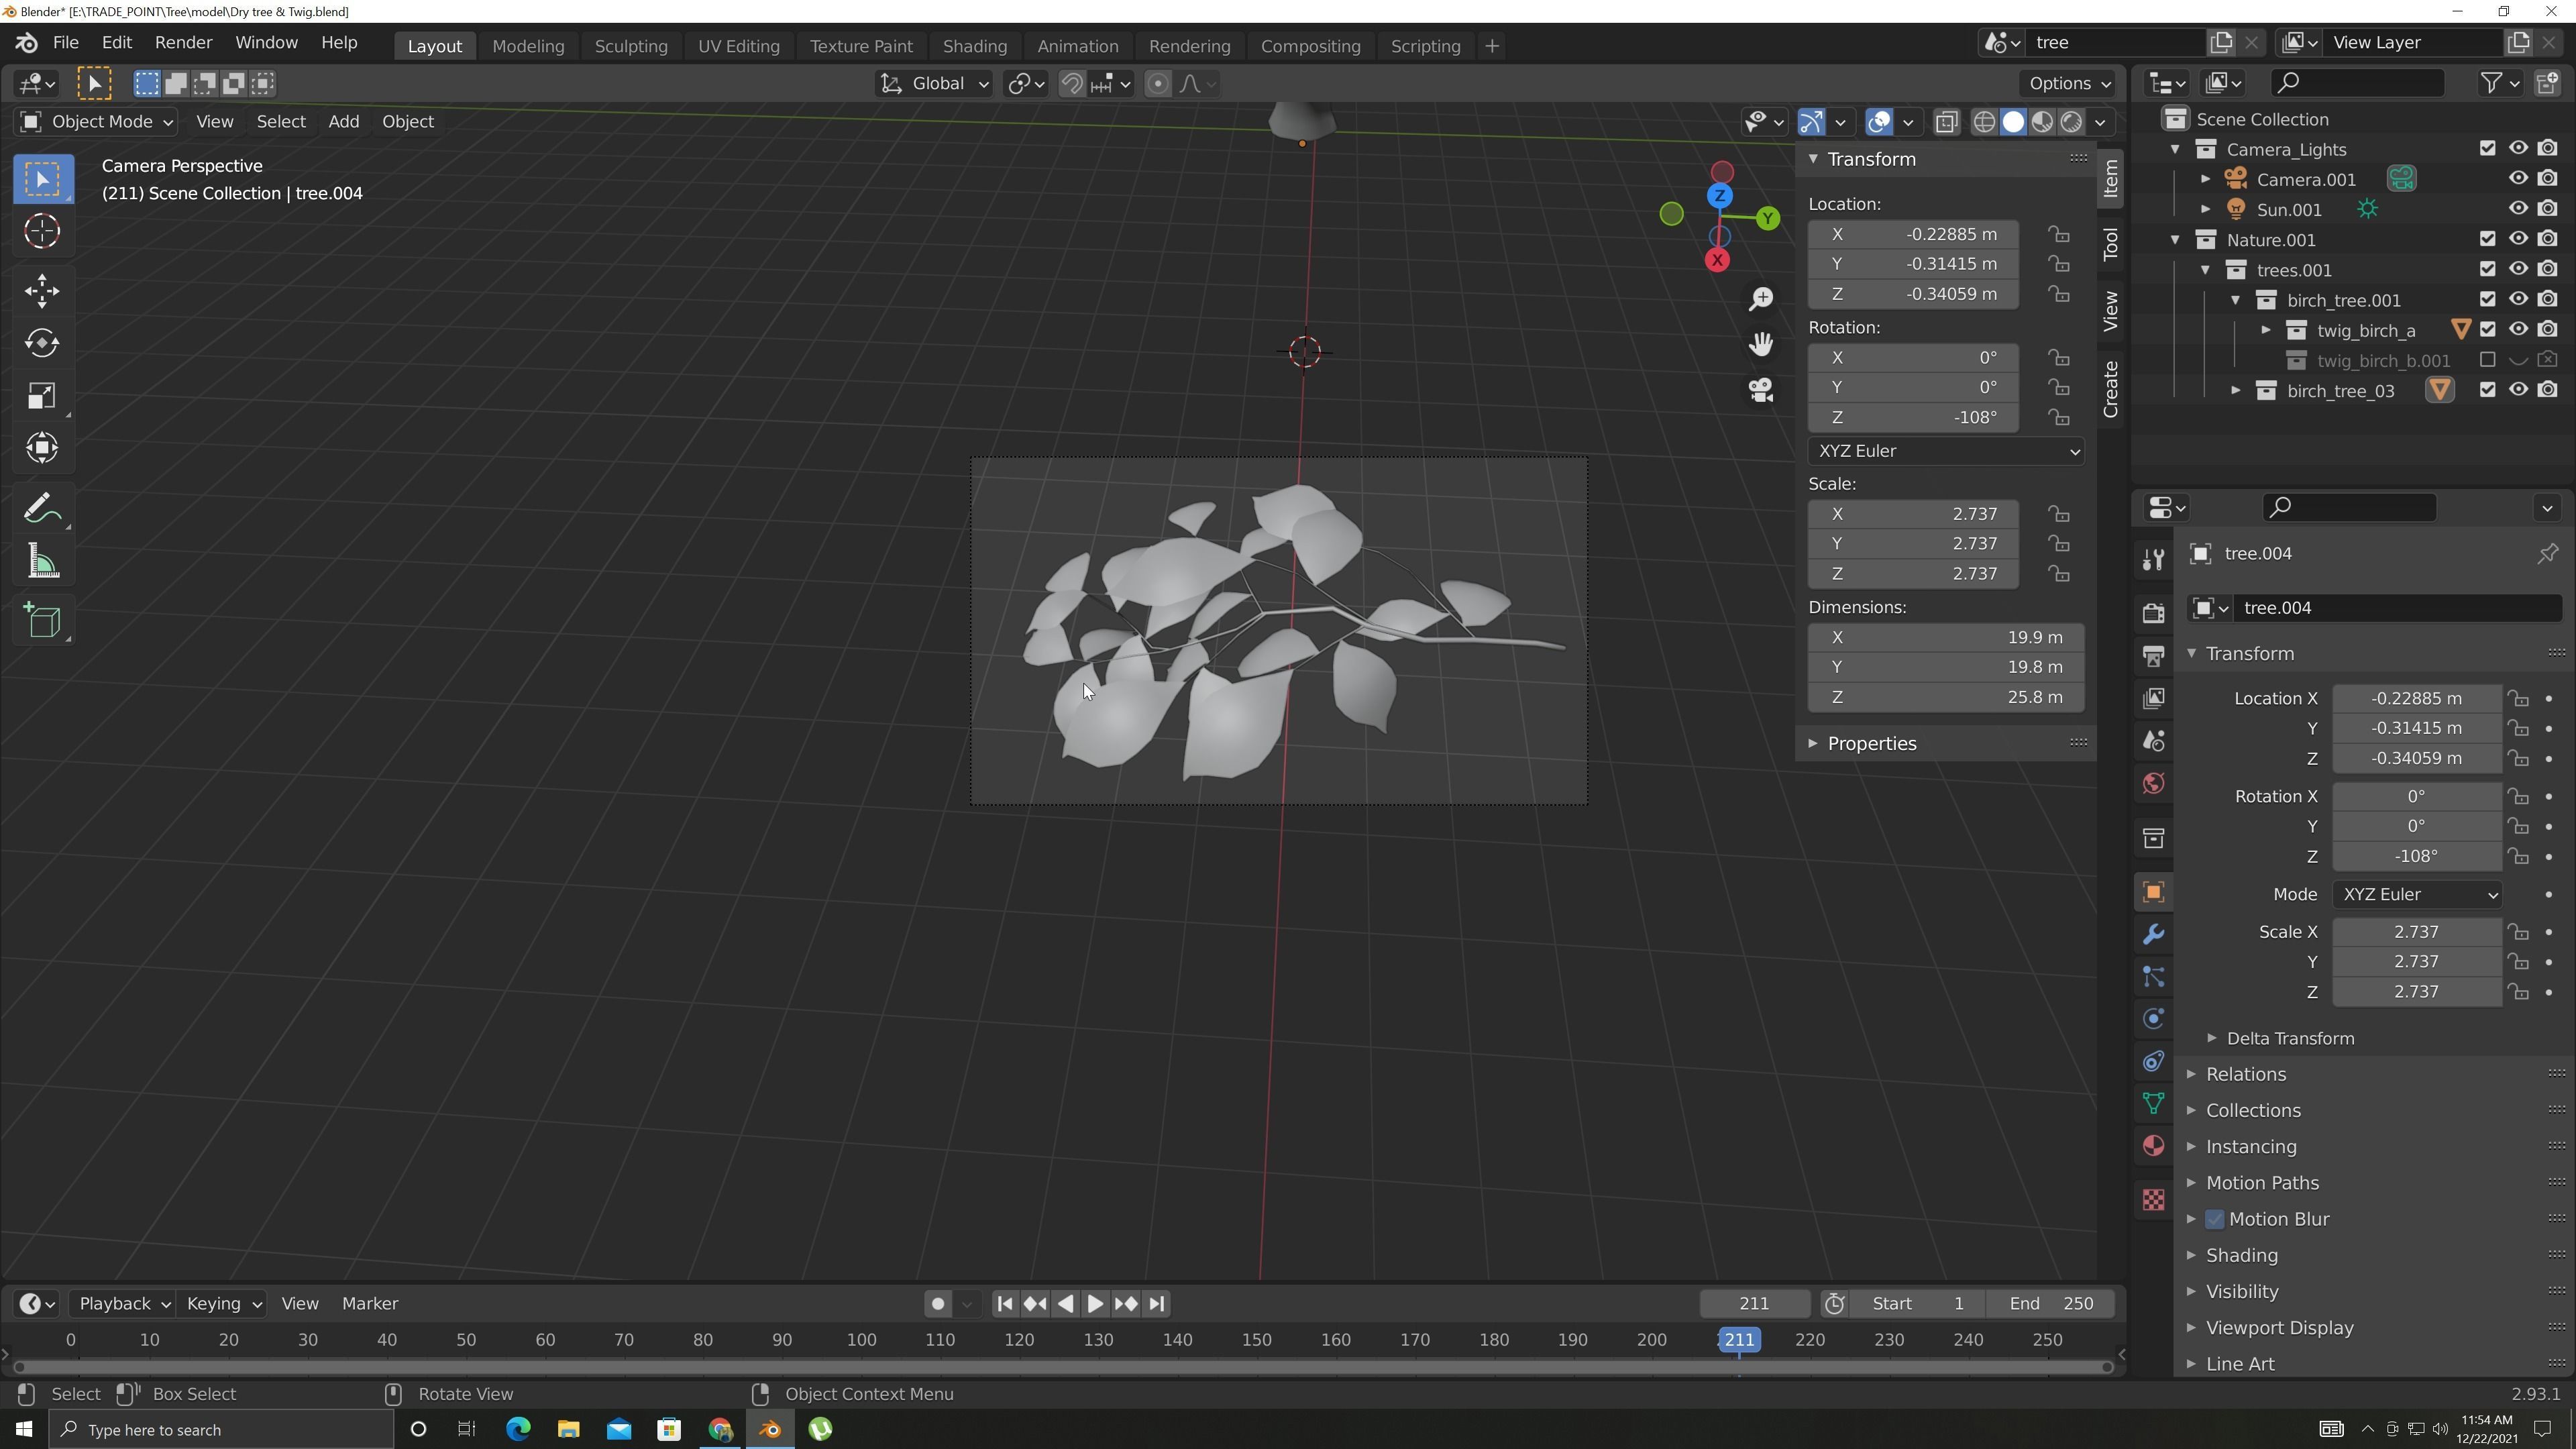The width and height of the screenshot is (2576, 1449).
Task: Select the Move tool in the toolbar
Action: (42, 290)
